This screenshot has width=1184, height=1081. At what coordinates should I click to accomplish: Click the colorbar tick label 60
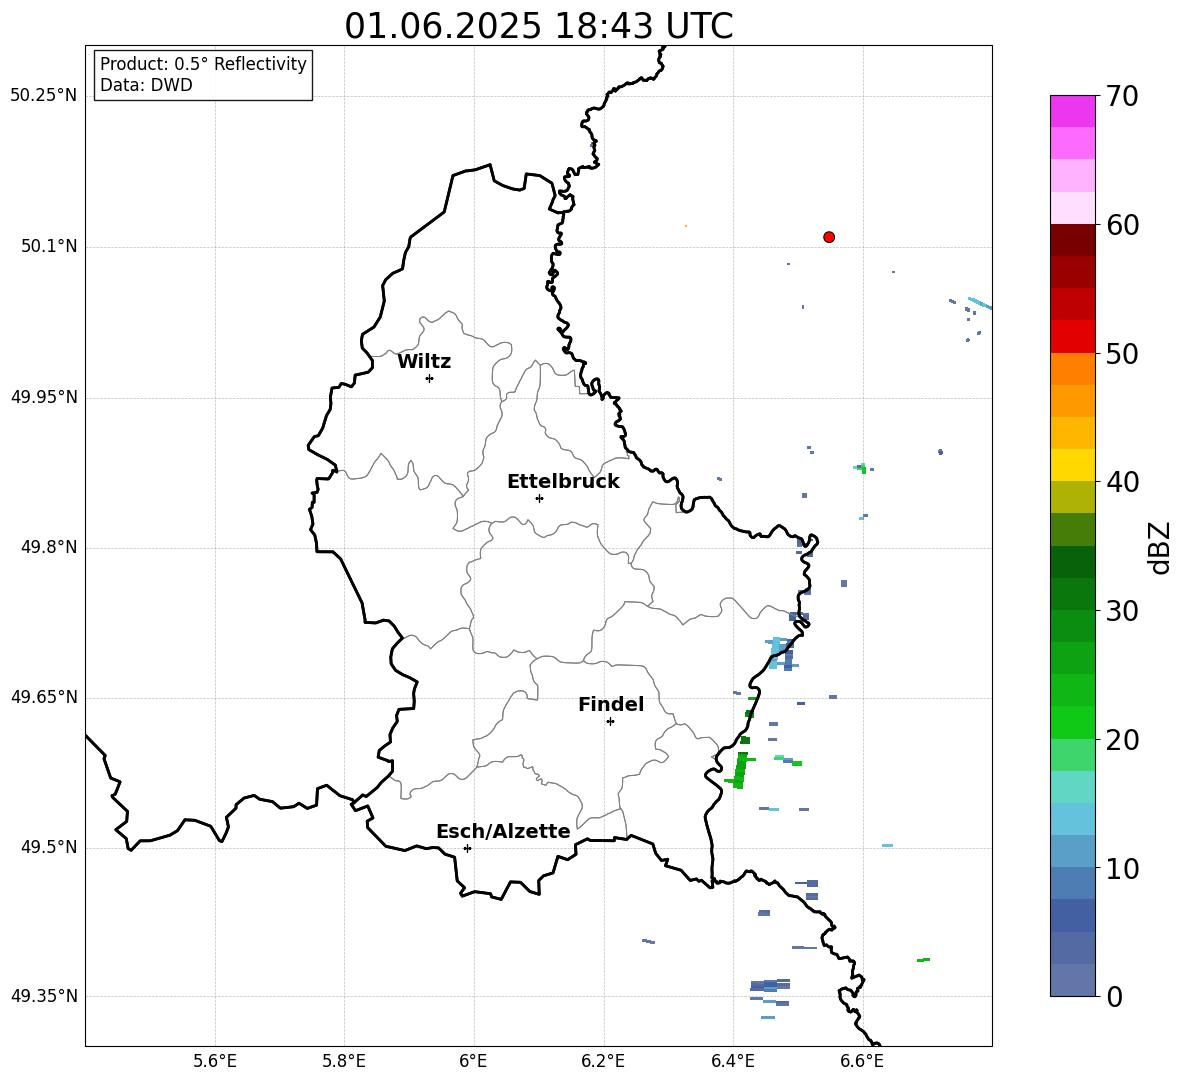(1122, 225)
